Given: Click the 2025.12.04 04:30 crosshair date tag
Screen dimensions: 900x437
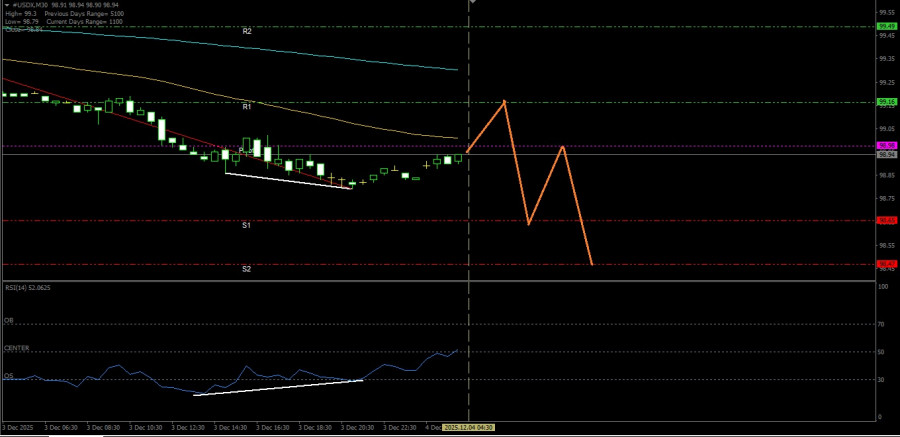Looking at the screenshot, I should [x=469, y=428].
